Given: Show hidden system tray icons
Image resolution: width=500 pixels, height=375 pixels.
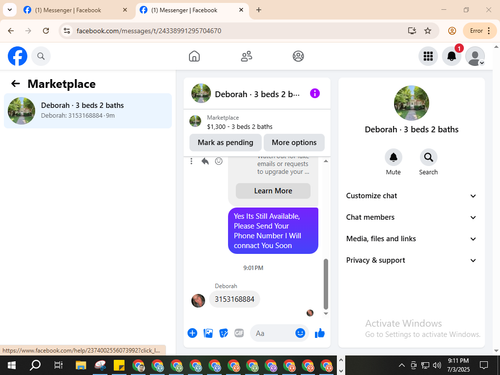Looking at the screenshot, I should click(402, 366).
